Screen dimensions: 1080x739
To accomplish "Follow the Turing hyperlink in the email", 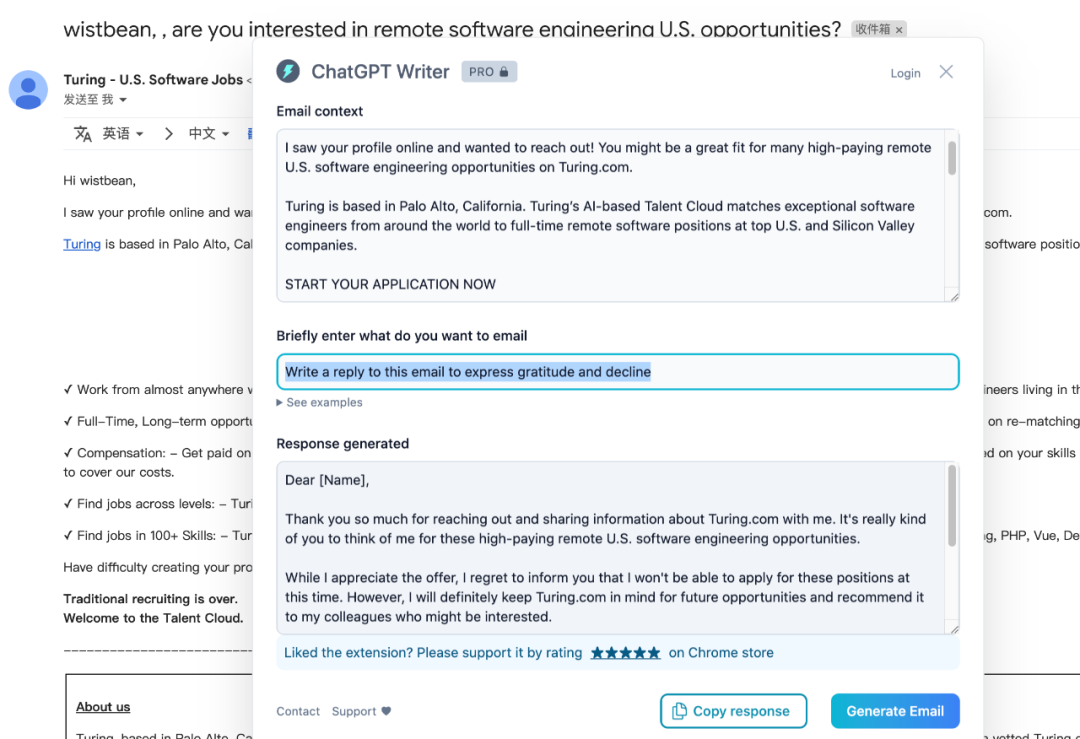I will [x=82, y=244].
